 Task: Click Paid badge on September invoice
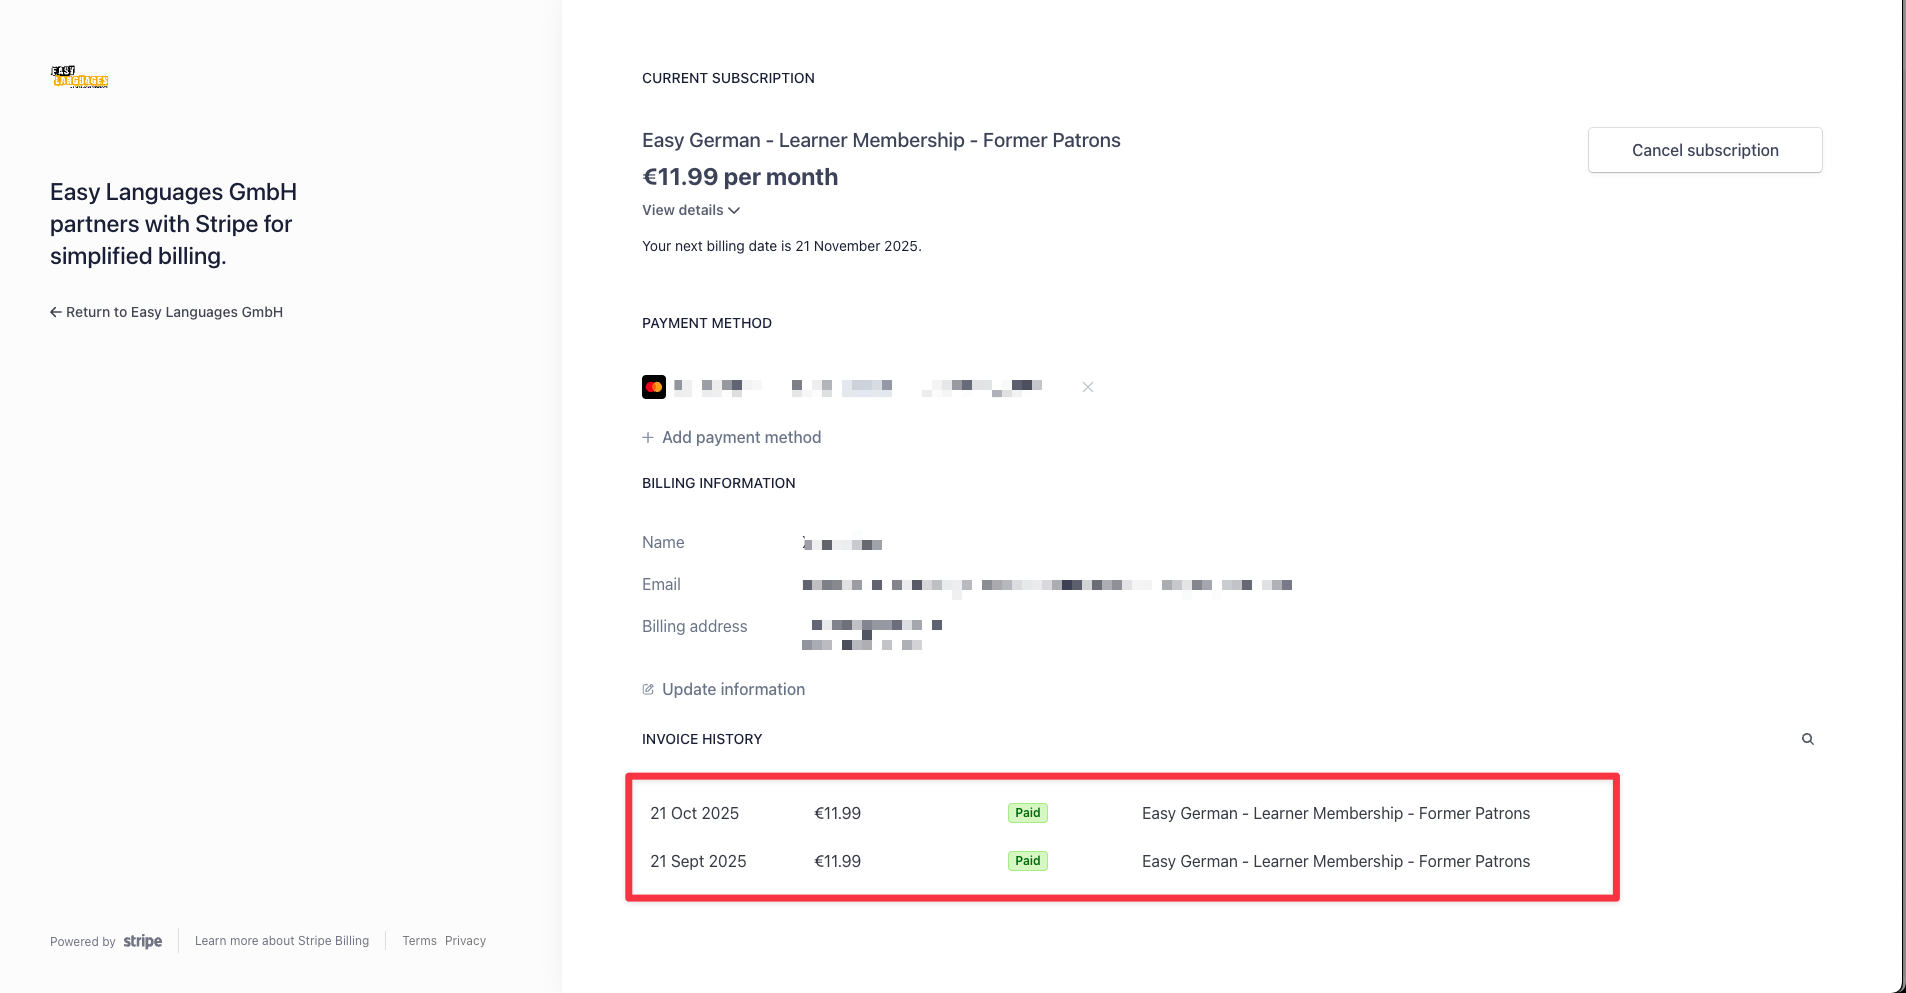point(1027,861)
